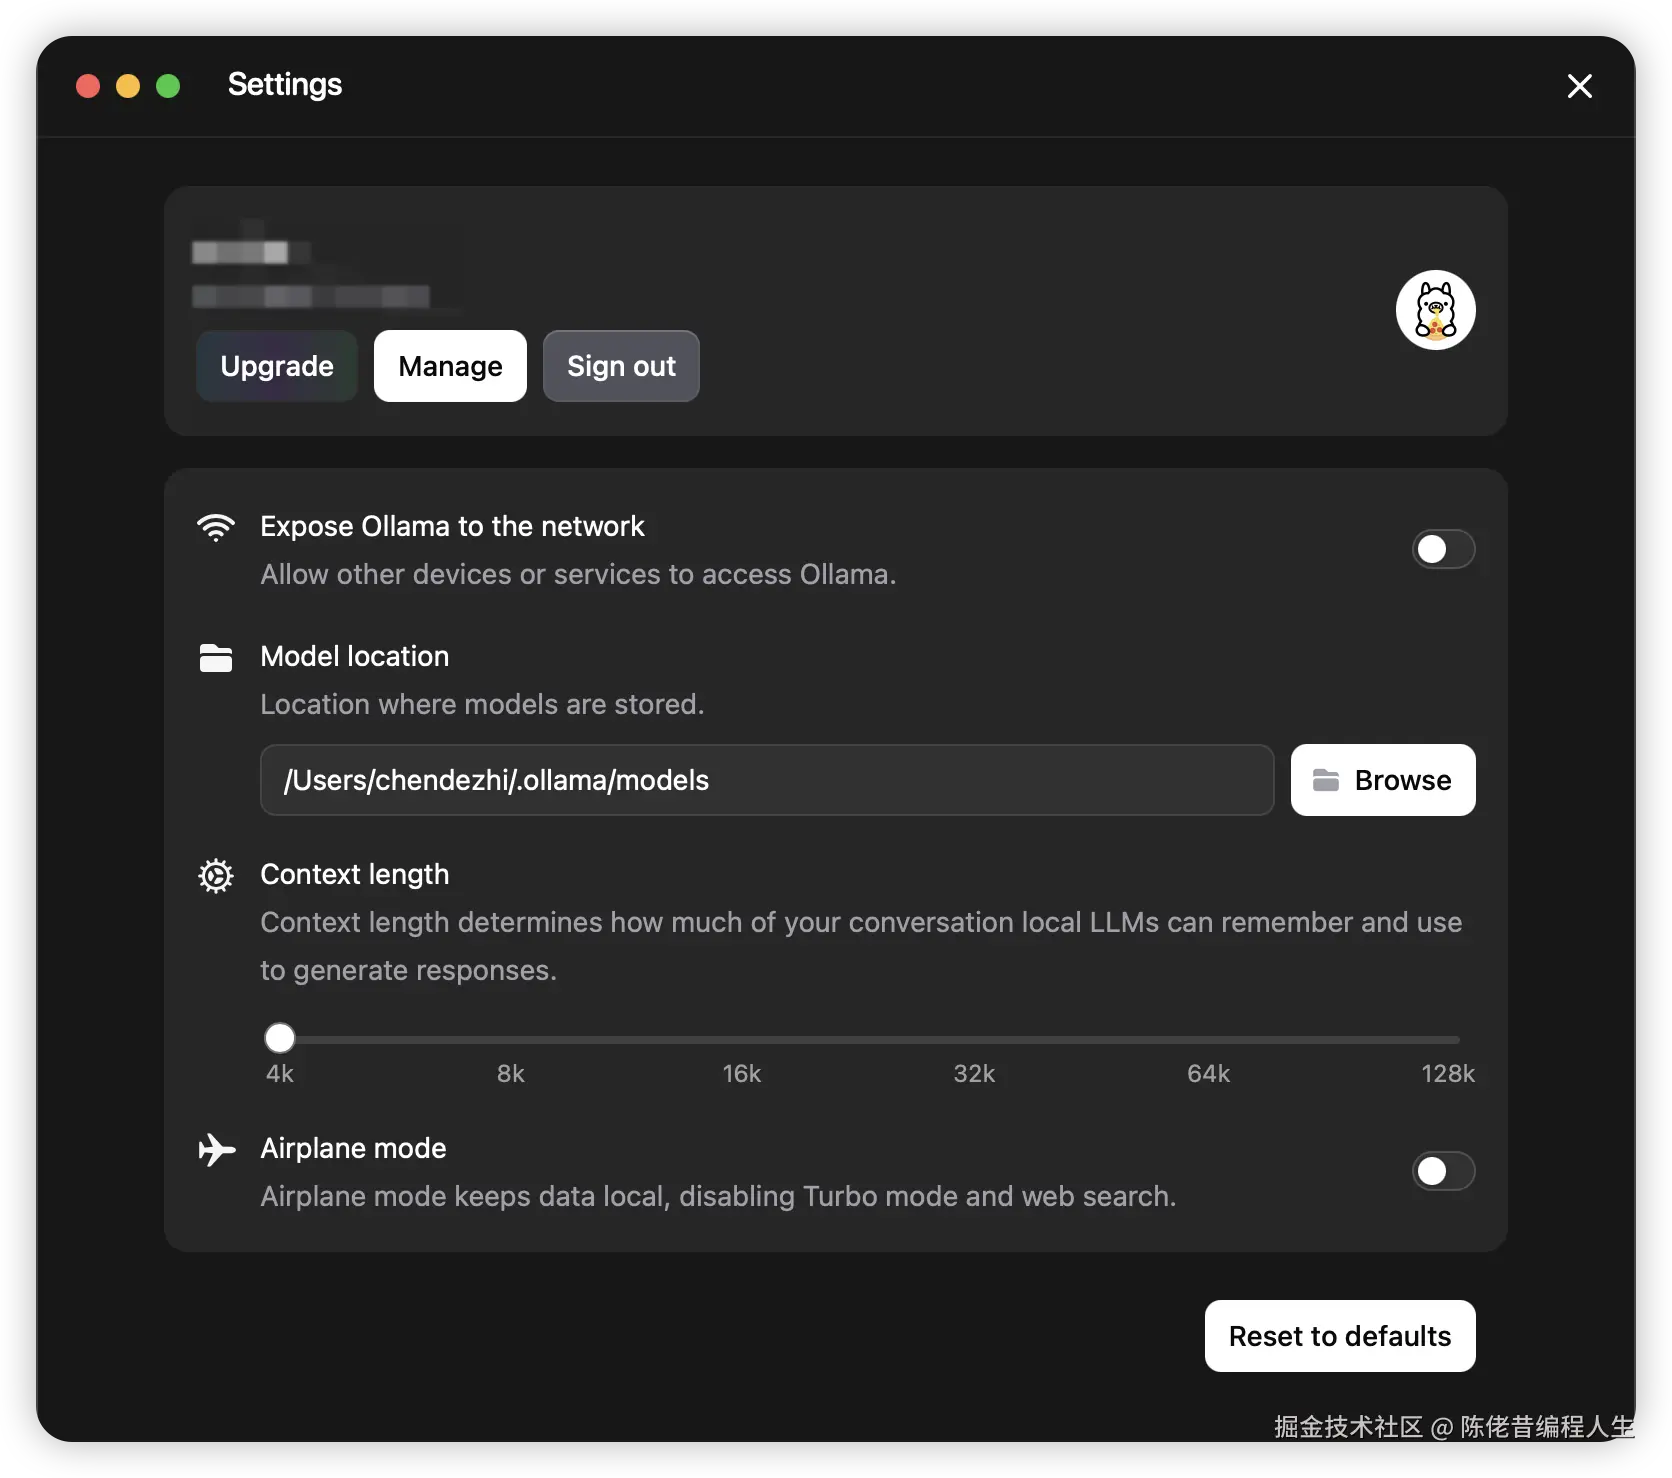Click the red close window button
1672x1478 pixels.
pyautogui.click(x=88, y=86)
